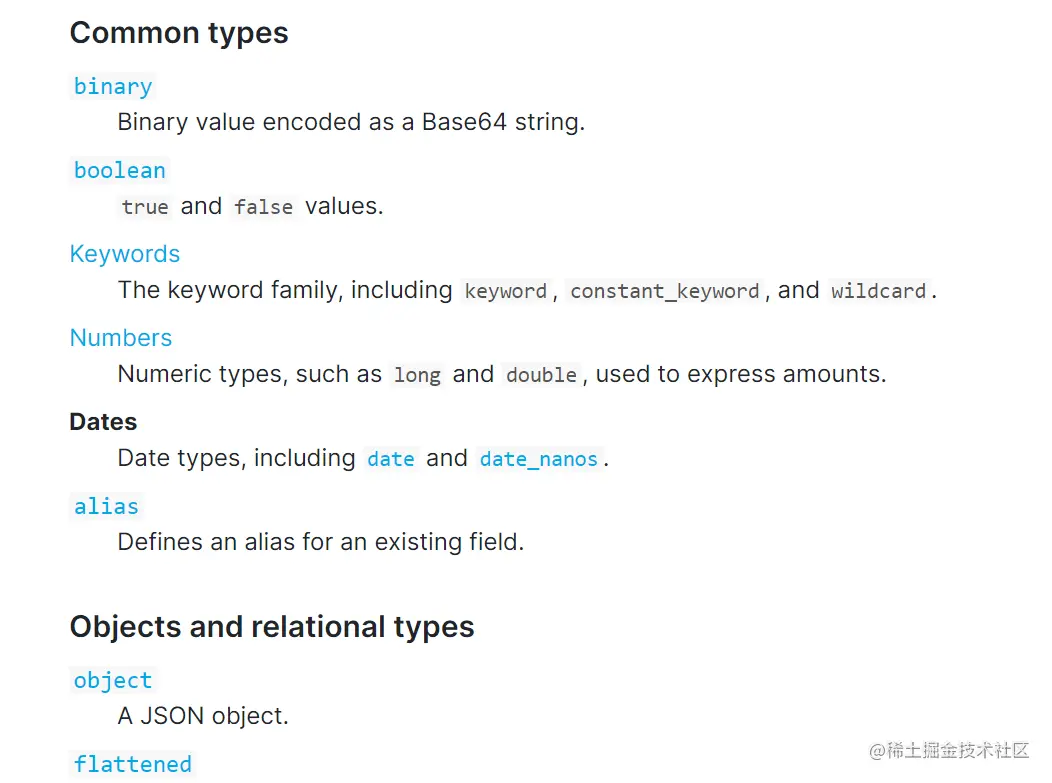
Task: Follow the object type link
Action: tap(113, 680)
